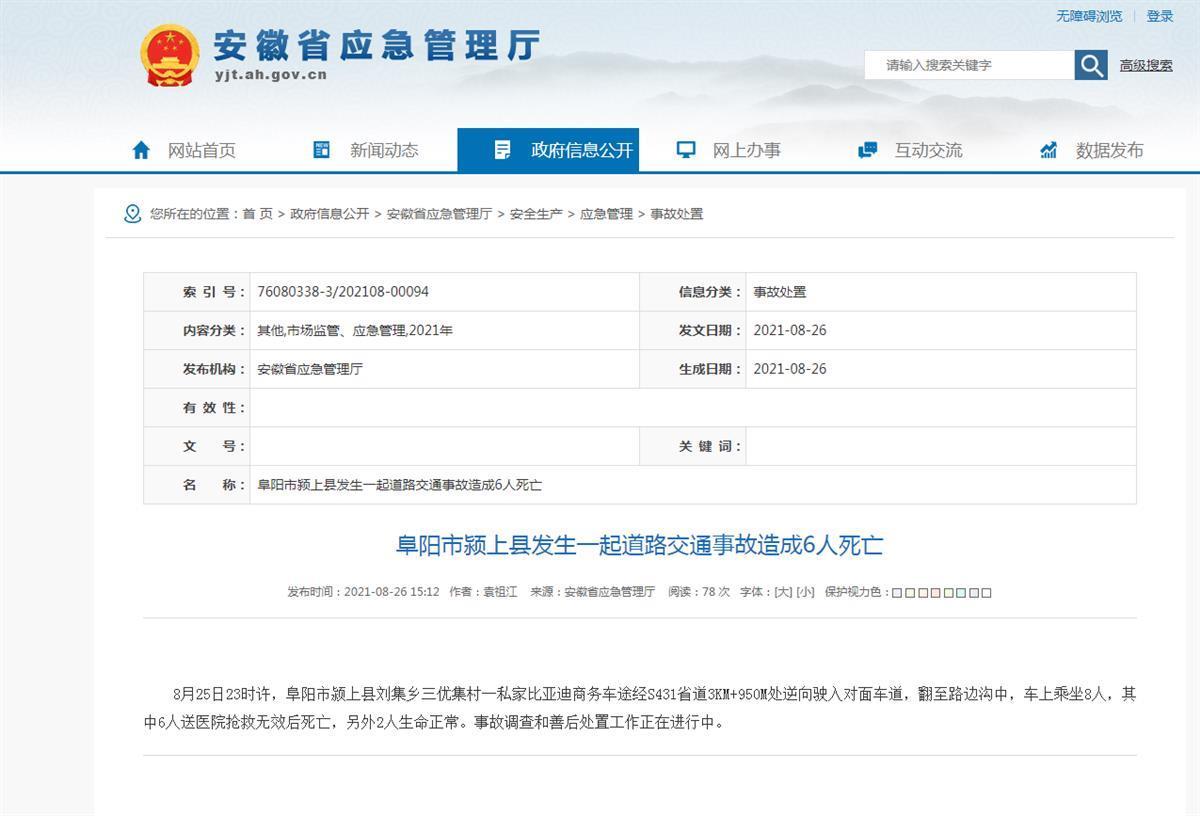Focus the keyword search input field

tap(968, 65)
